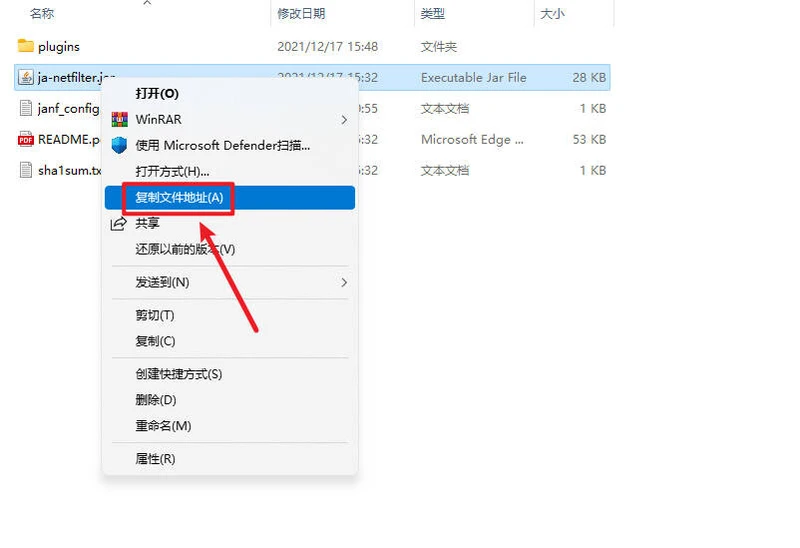Expand the 发送到 submenu arrow

point(344,282)
